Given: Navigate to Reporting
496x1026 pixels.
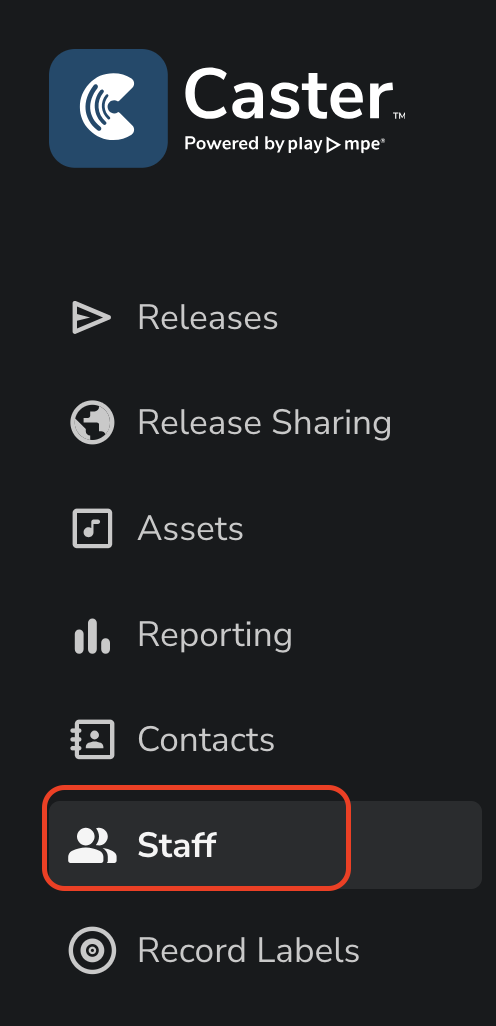Looking at the screenshot, I should 215,635.
